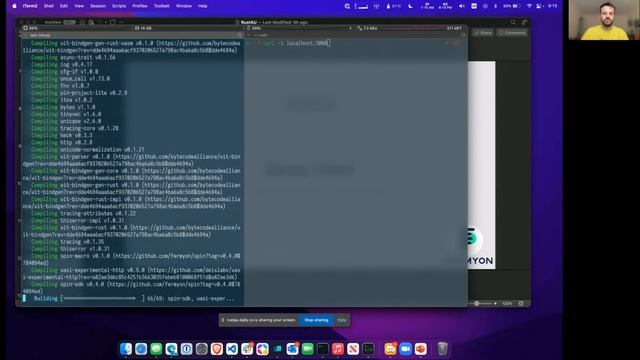The image size is (640, 360).
Task: Open Finder from the Dock
Action: coord(126,349)
